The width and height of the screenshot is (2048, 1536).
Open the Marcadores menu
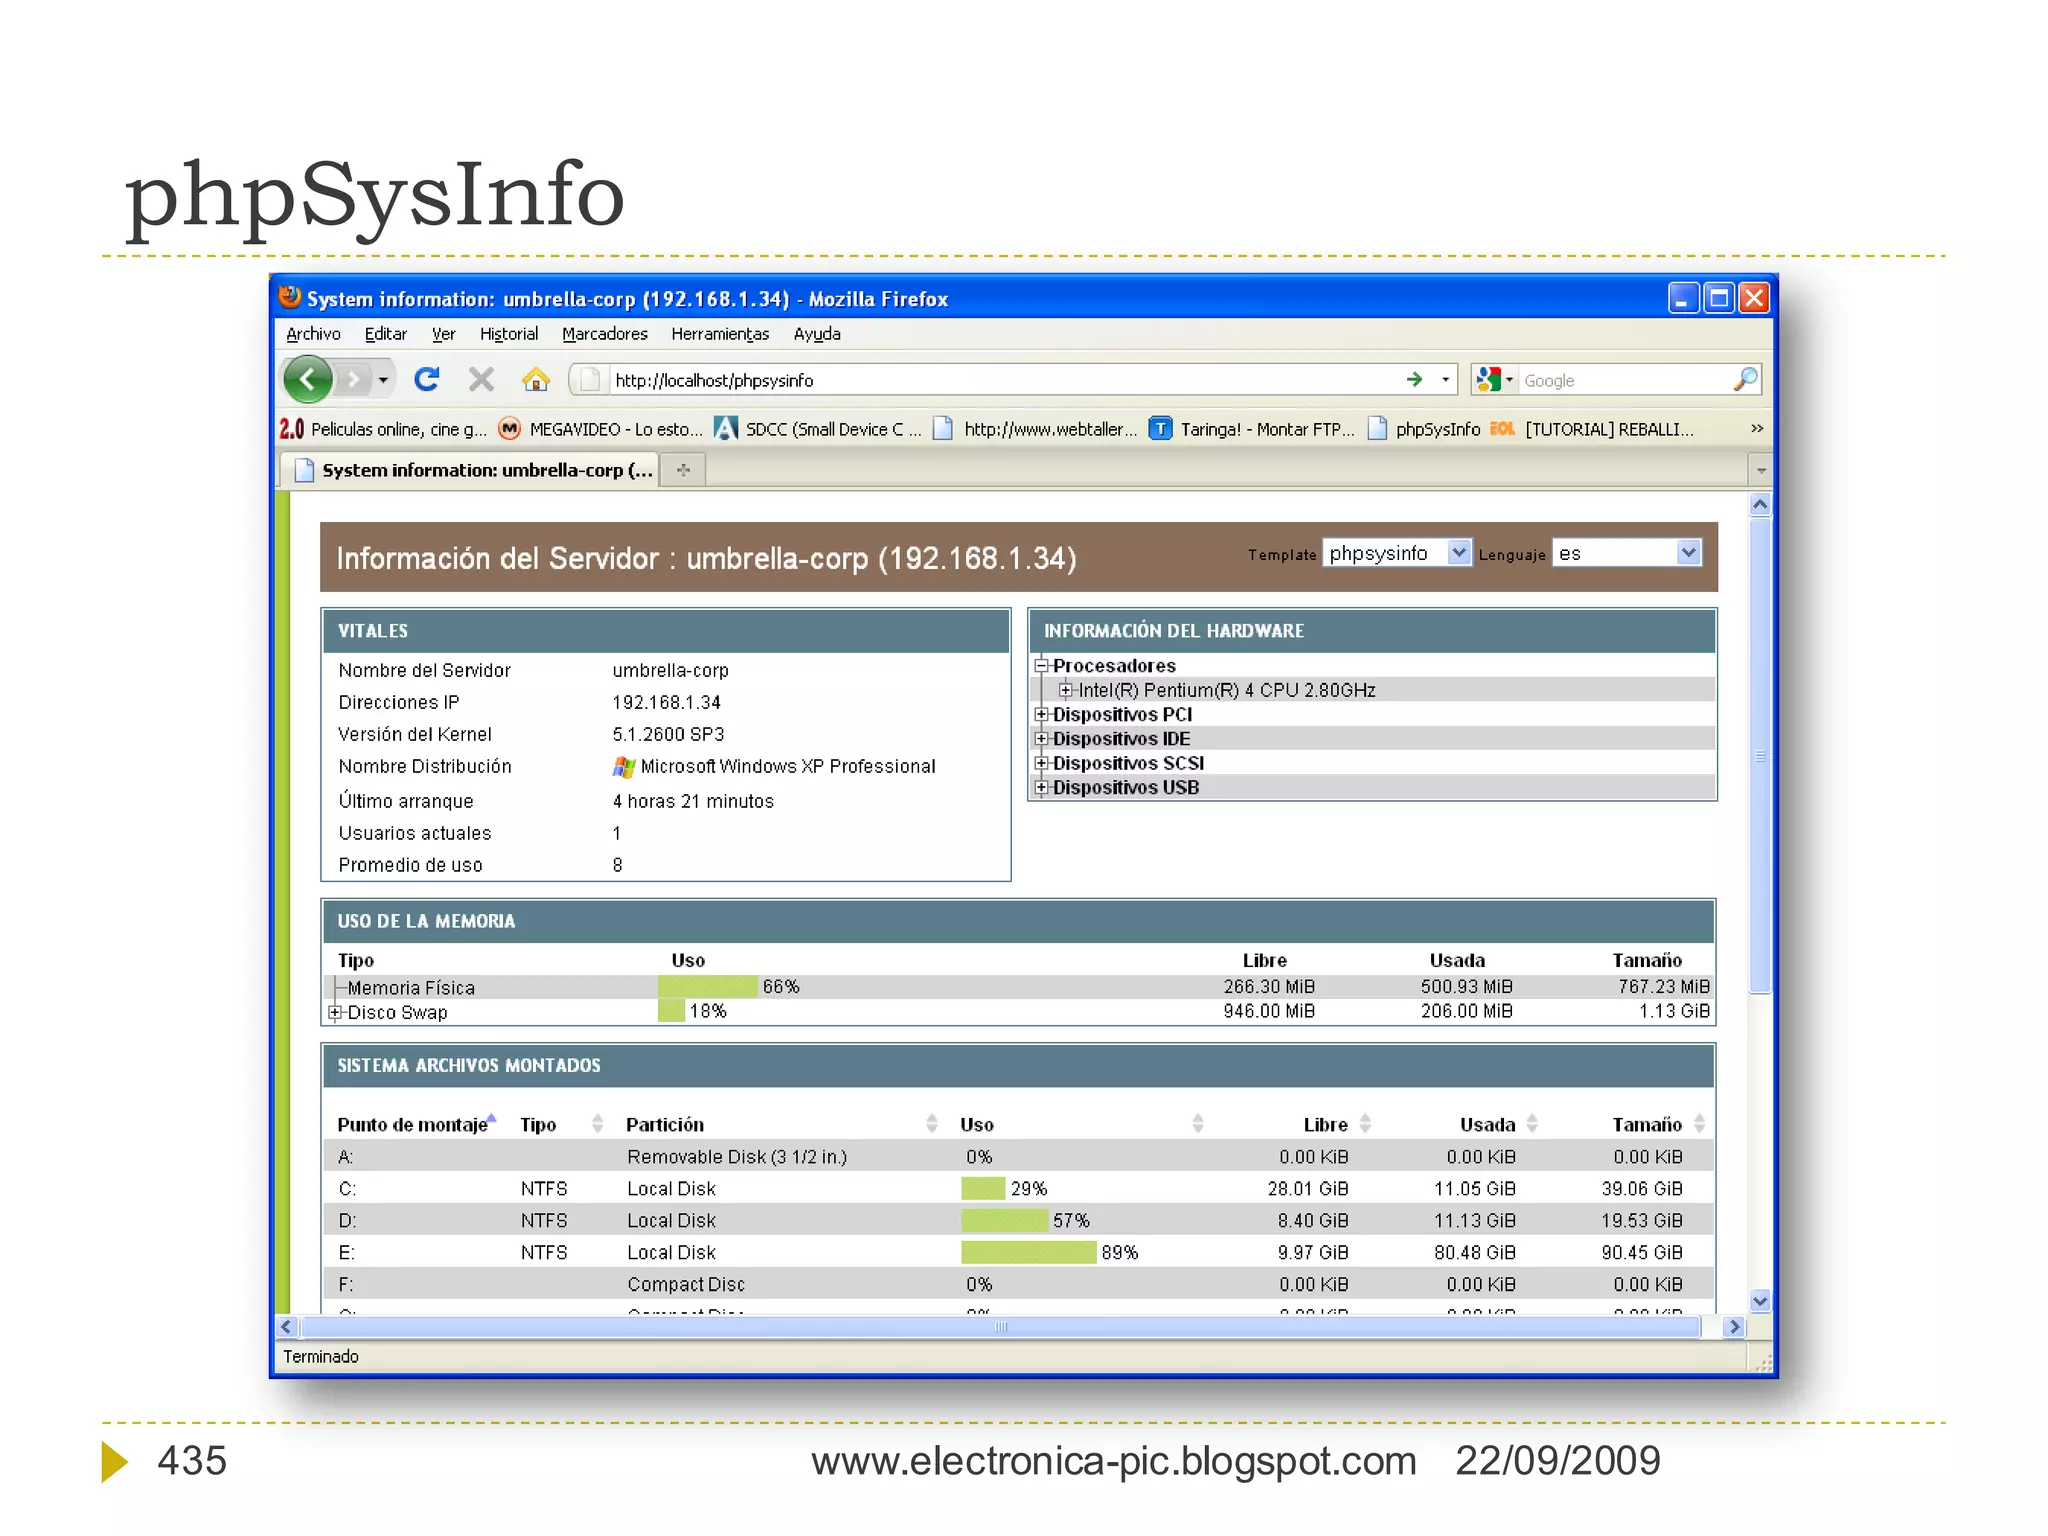[x=604, y=334]
